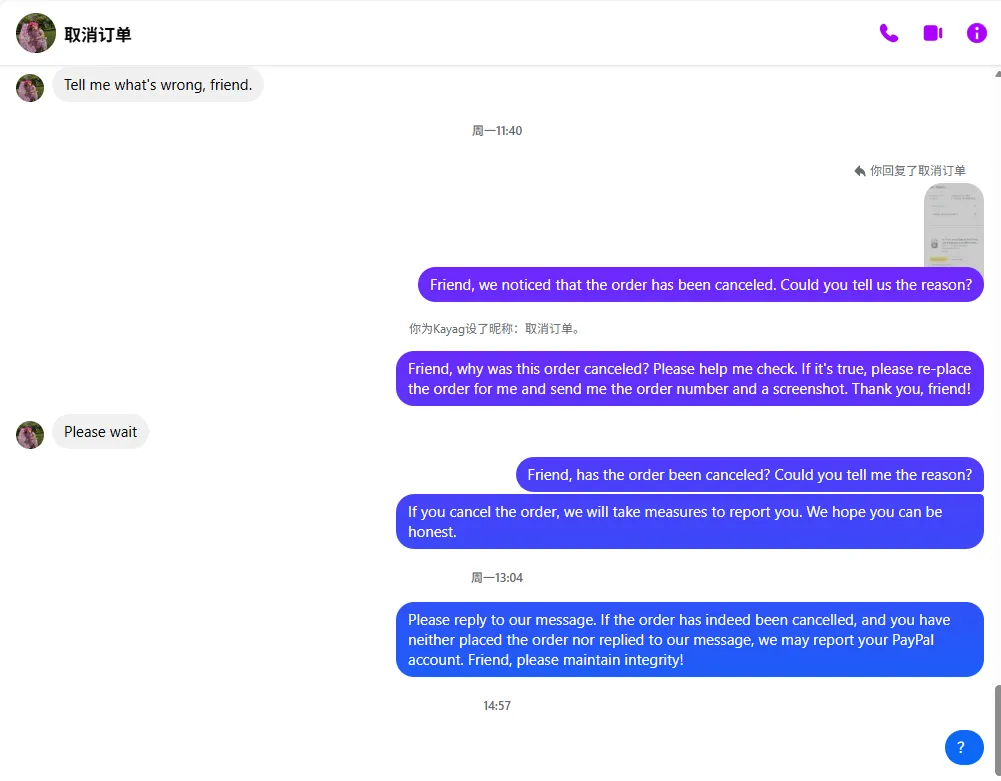Click message about reporting PayPal account
Viewport: 1001px width, 781px height.
[689, 640]
